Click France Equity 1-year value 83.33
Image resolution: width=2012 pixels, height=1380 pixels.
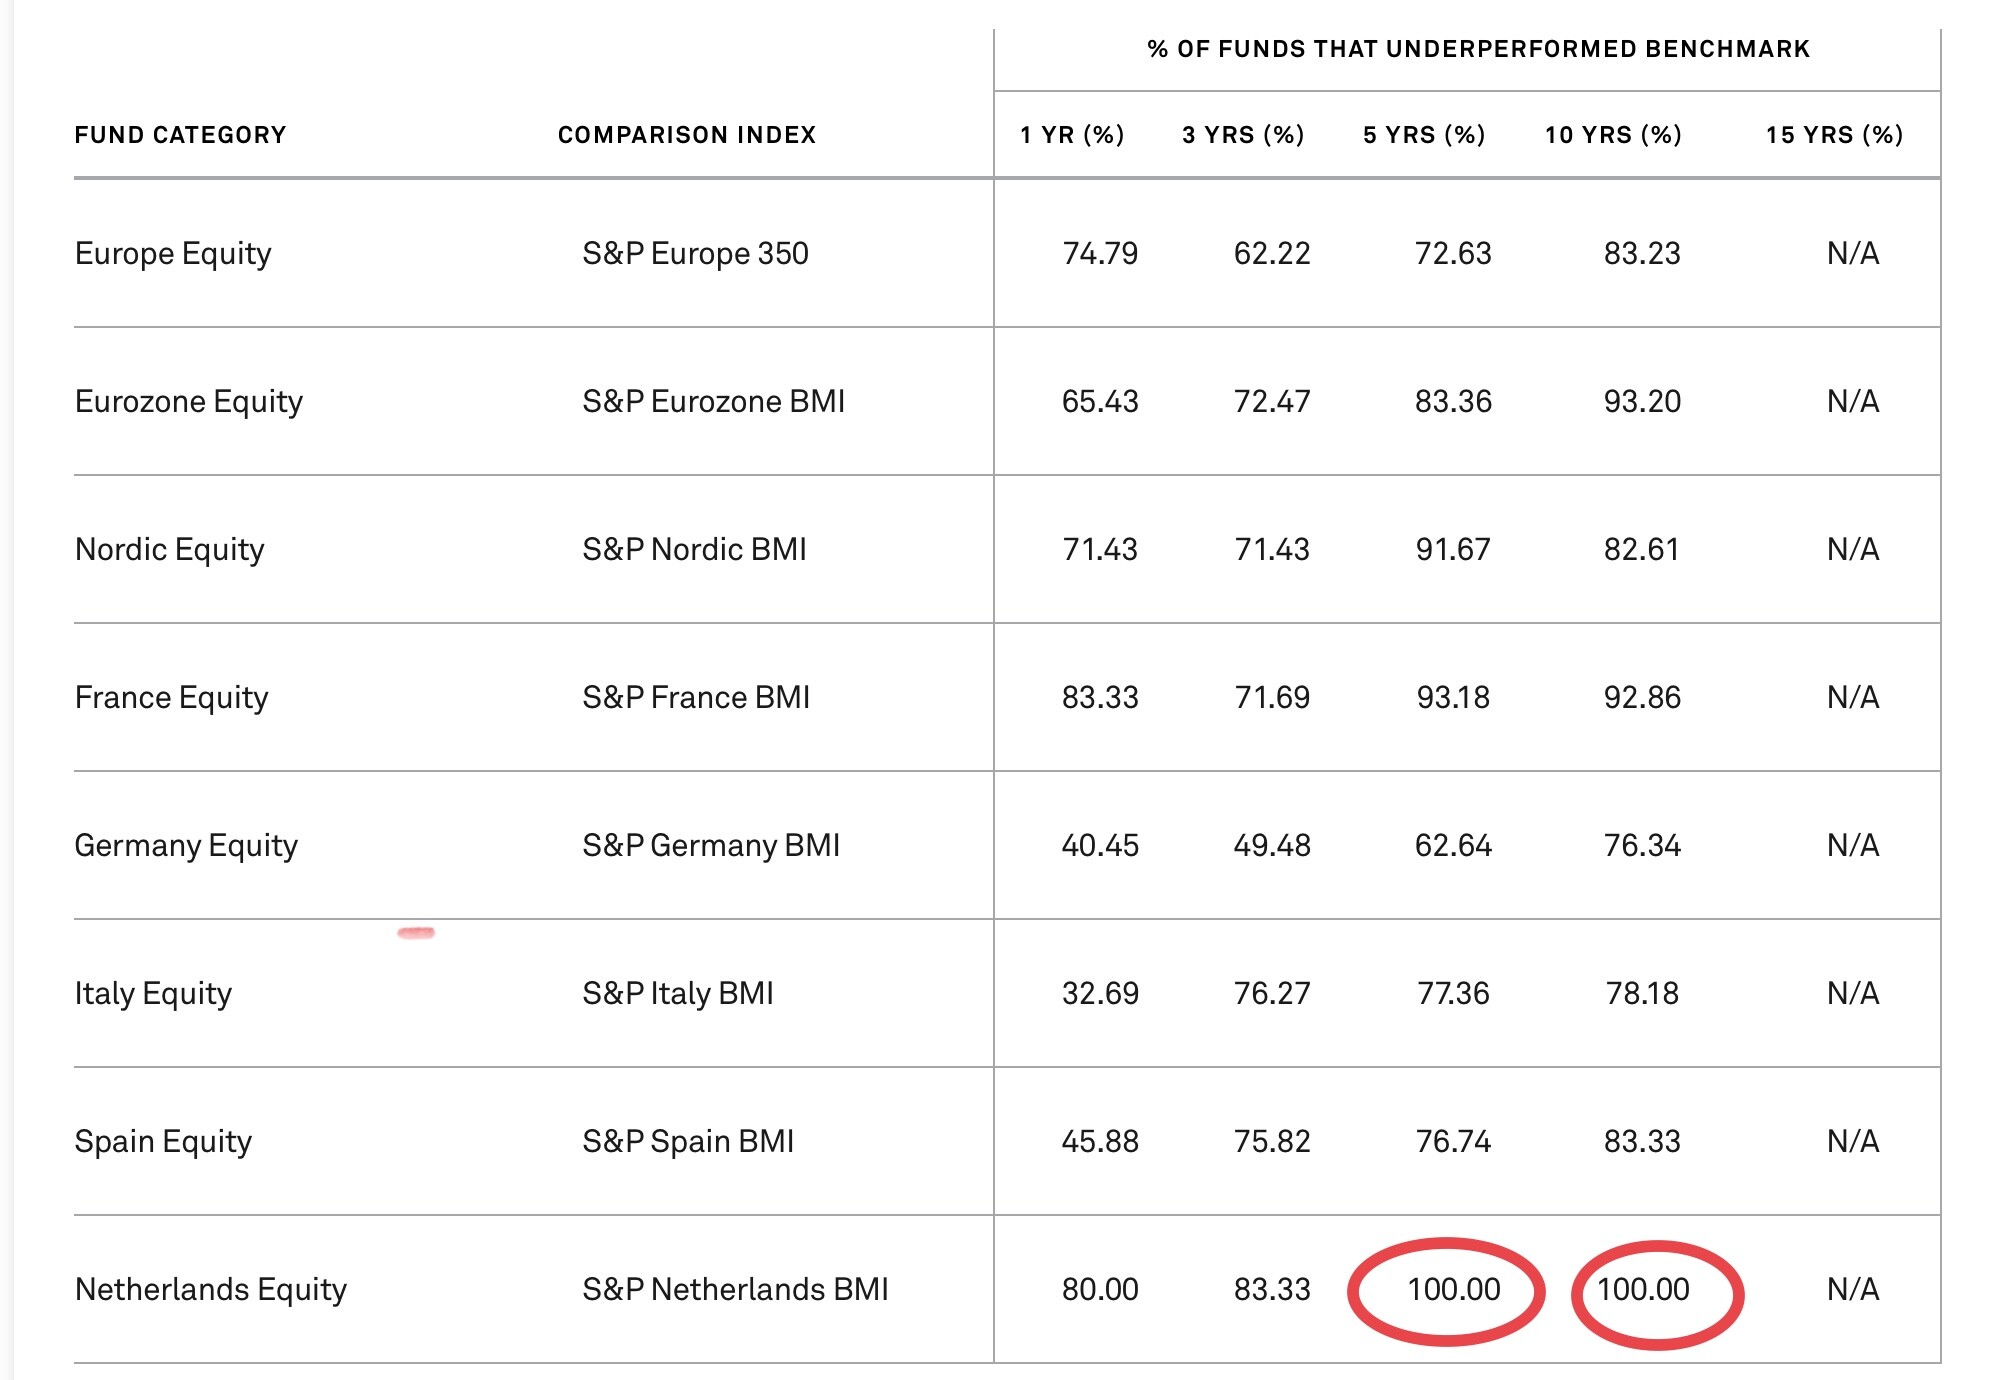(x=1100, y=698)
